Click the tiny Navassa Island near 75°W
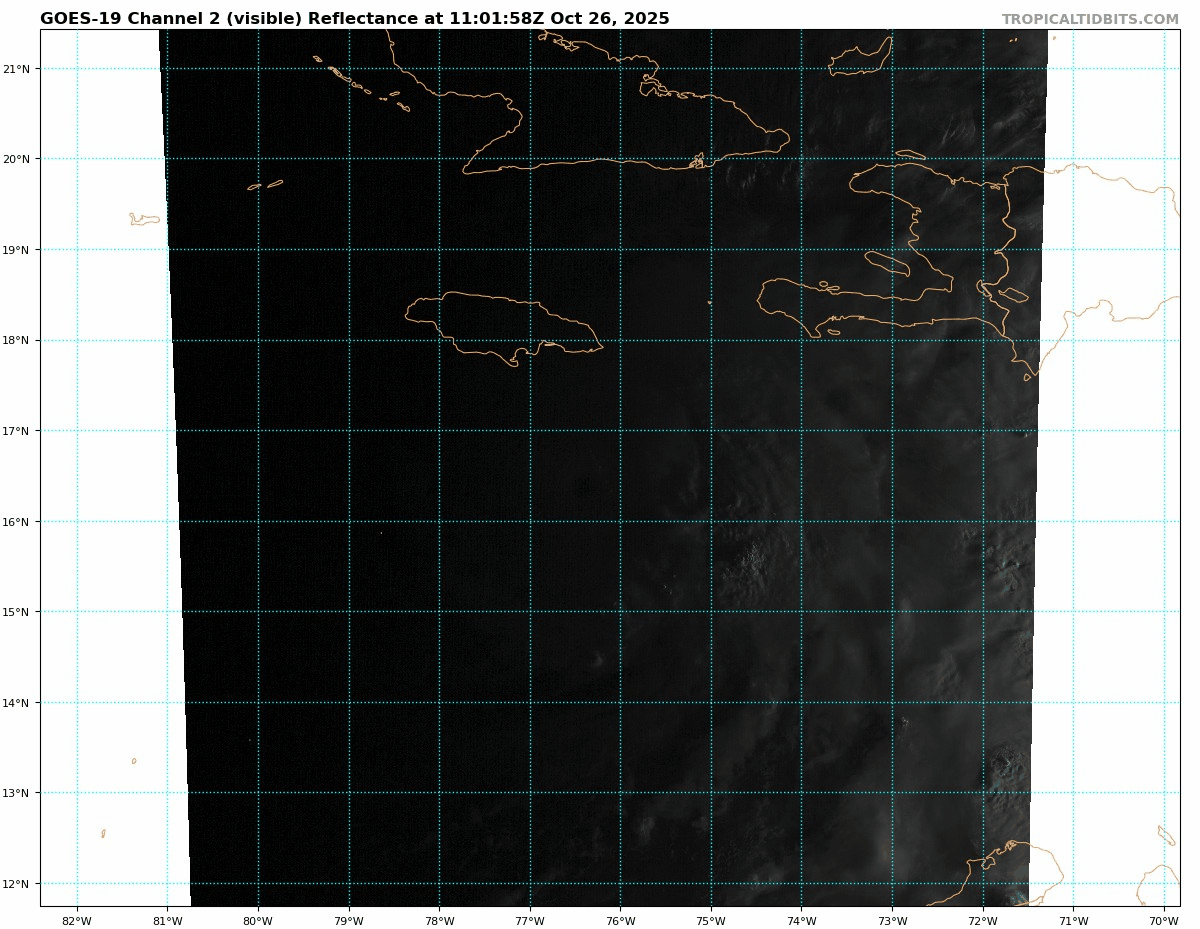The image size is (1200, 929). tap(709, 302)
